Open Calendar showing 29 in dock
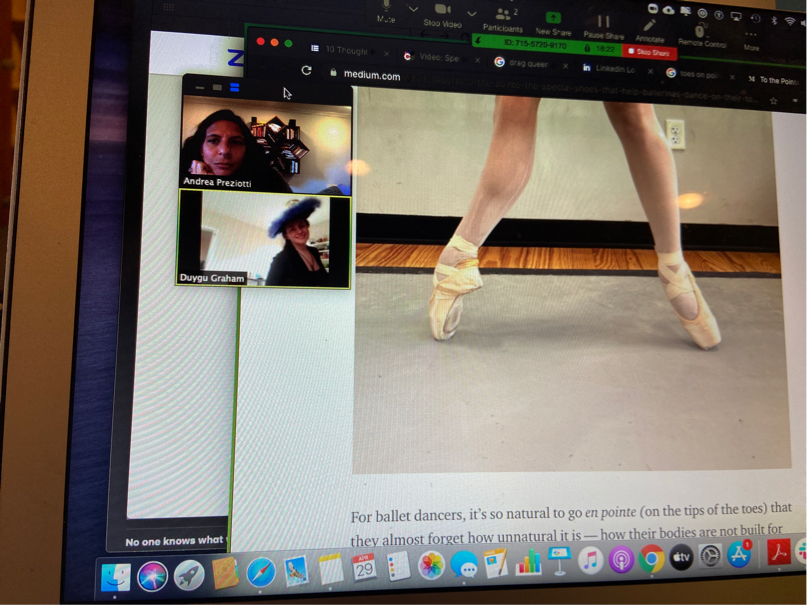This screenshot has height=605, width=807. [x=364, y=568]
